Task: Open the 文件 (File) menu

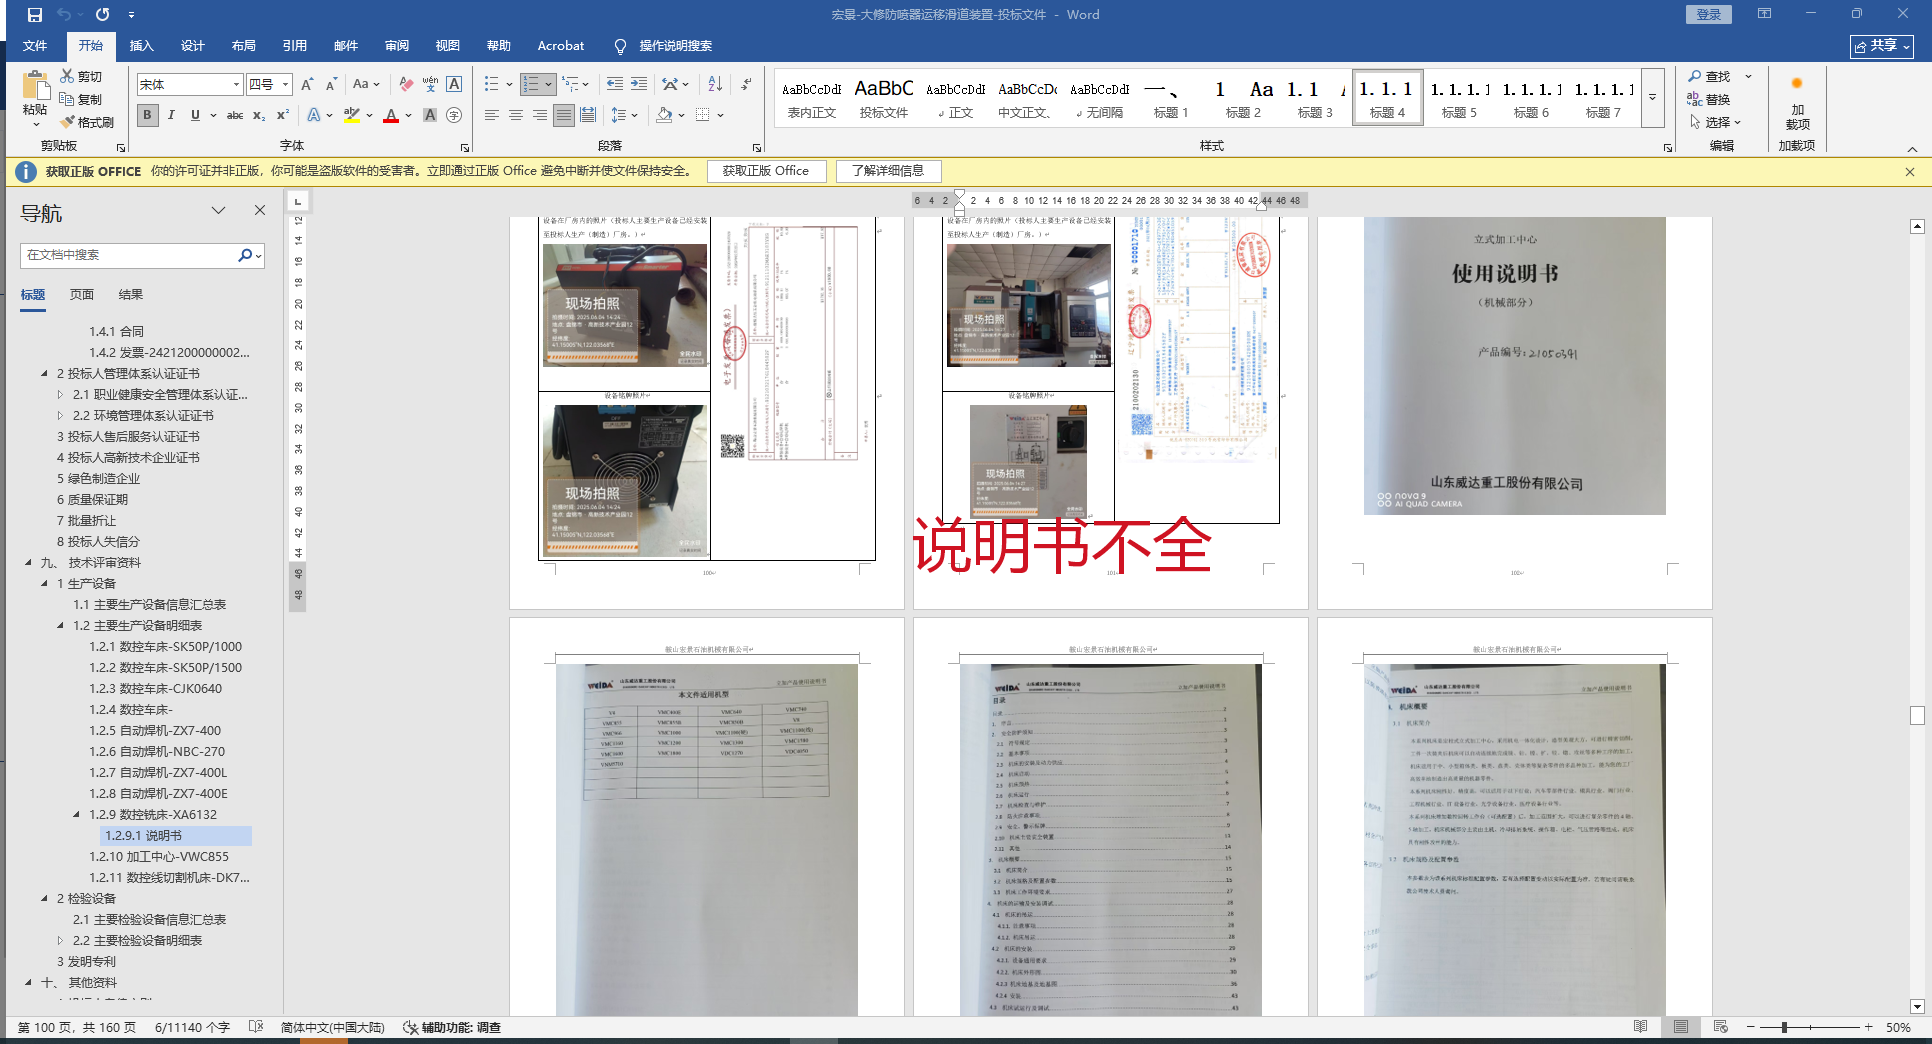Action: pos(35,45)
